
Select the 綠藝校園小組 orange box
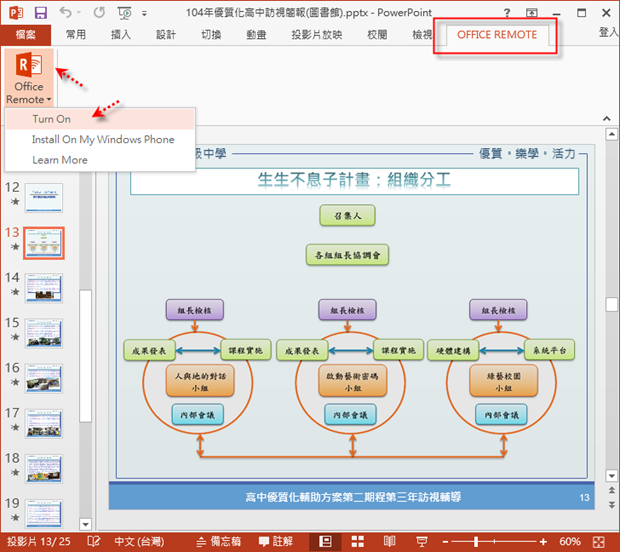503,381
